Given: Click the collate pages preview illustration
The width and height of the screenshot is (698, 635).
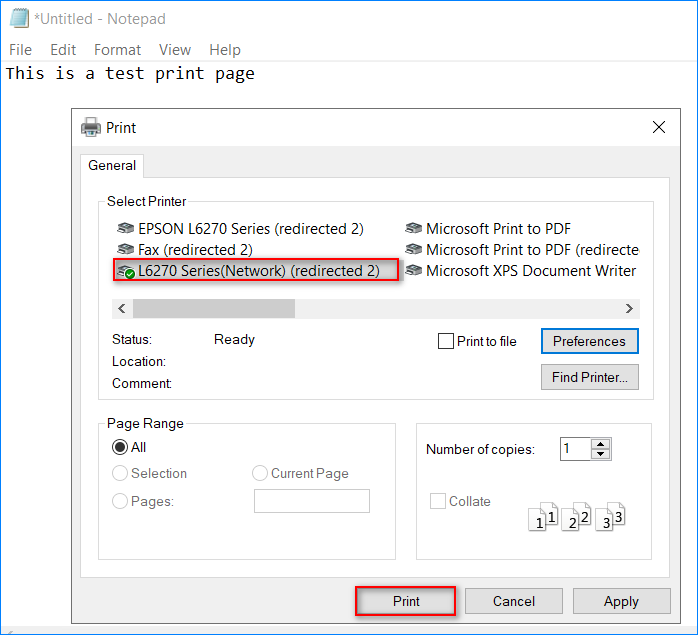Looking at the screenshot, I should click(x=577, y=517).
